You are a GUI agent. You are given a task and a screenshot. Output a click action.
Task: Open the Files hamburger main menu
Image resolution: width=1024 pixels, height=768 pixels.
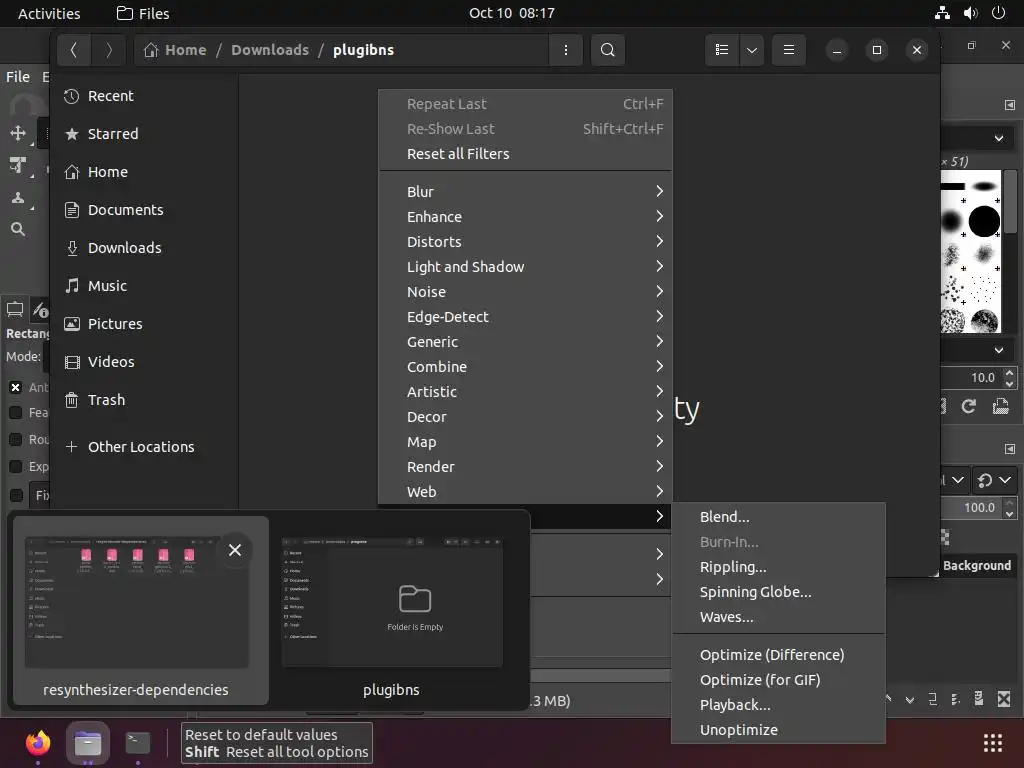point(788,50)
